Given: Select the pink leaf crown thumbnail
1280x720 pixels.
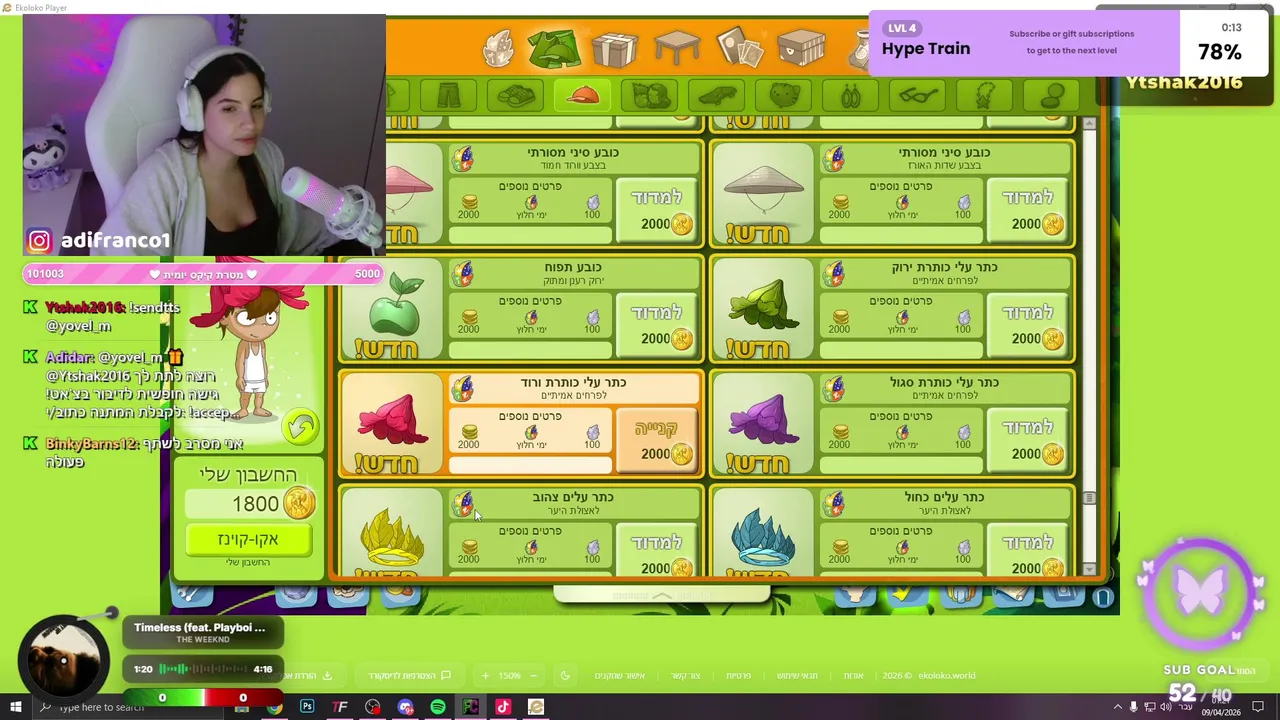Looking at the screenshot, I should click(392, 424).
